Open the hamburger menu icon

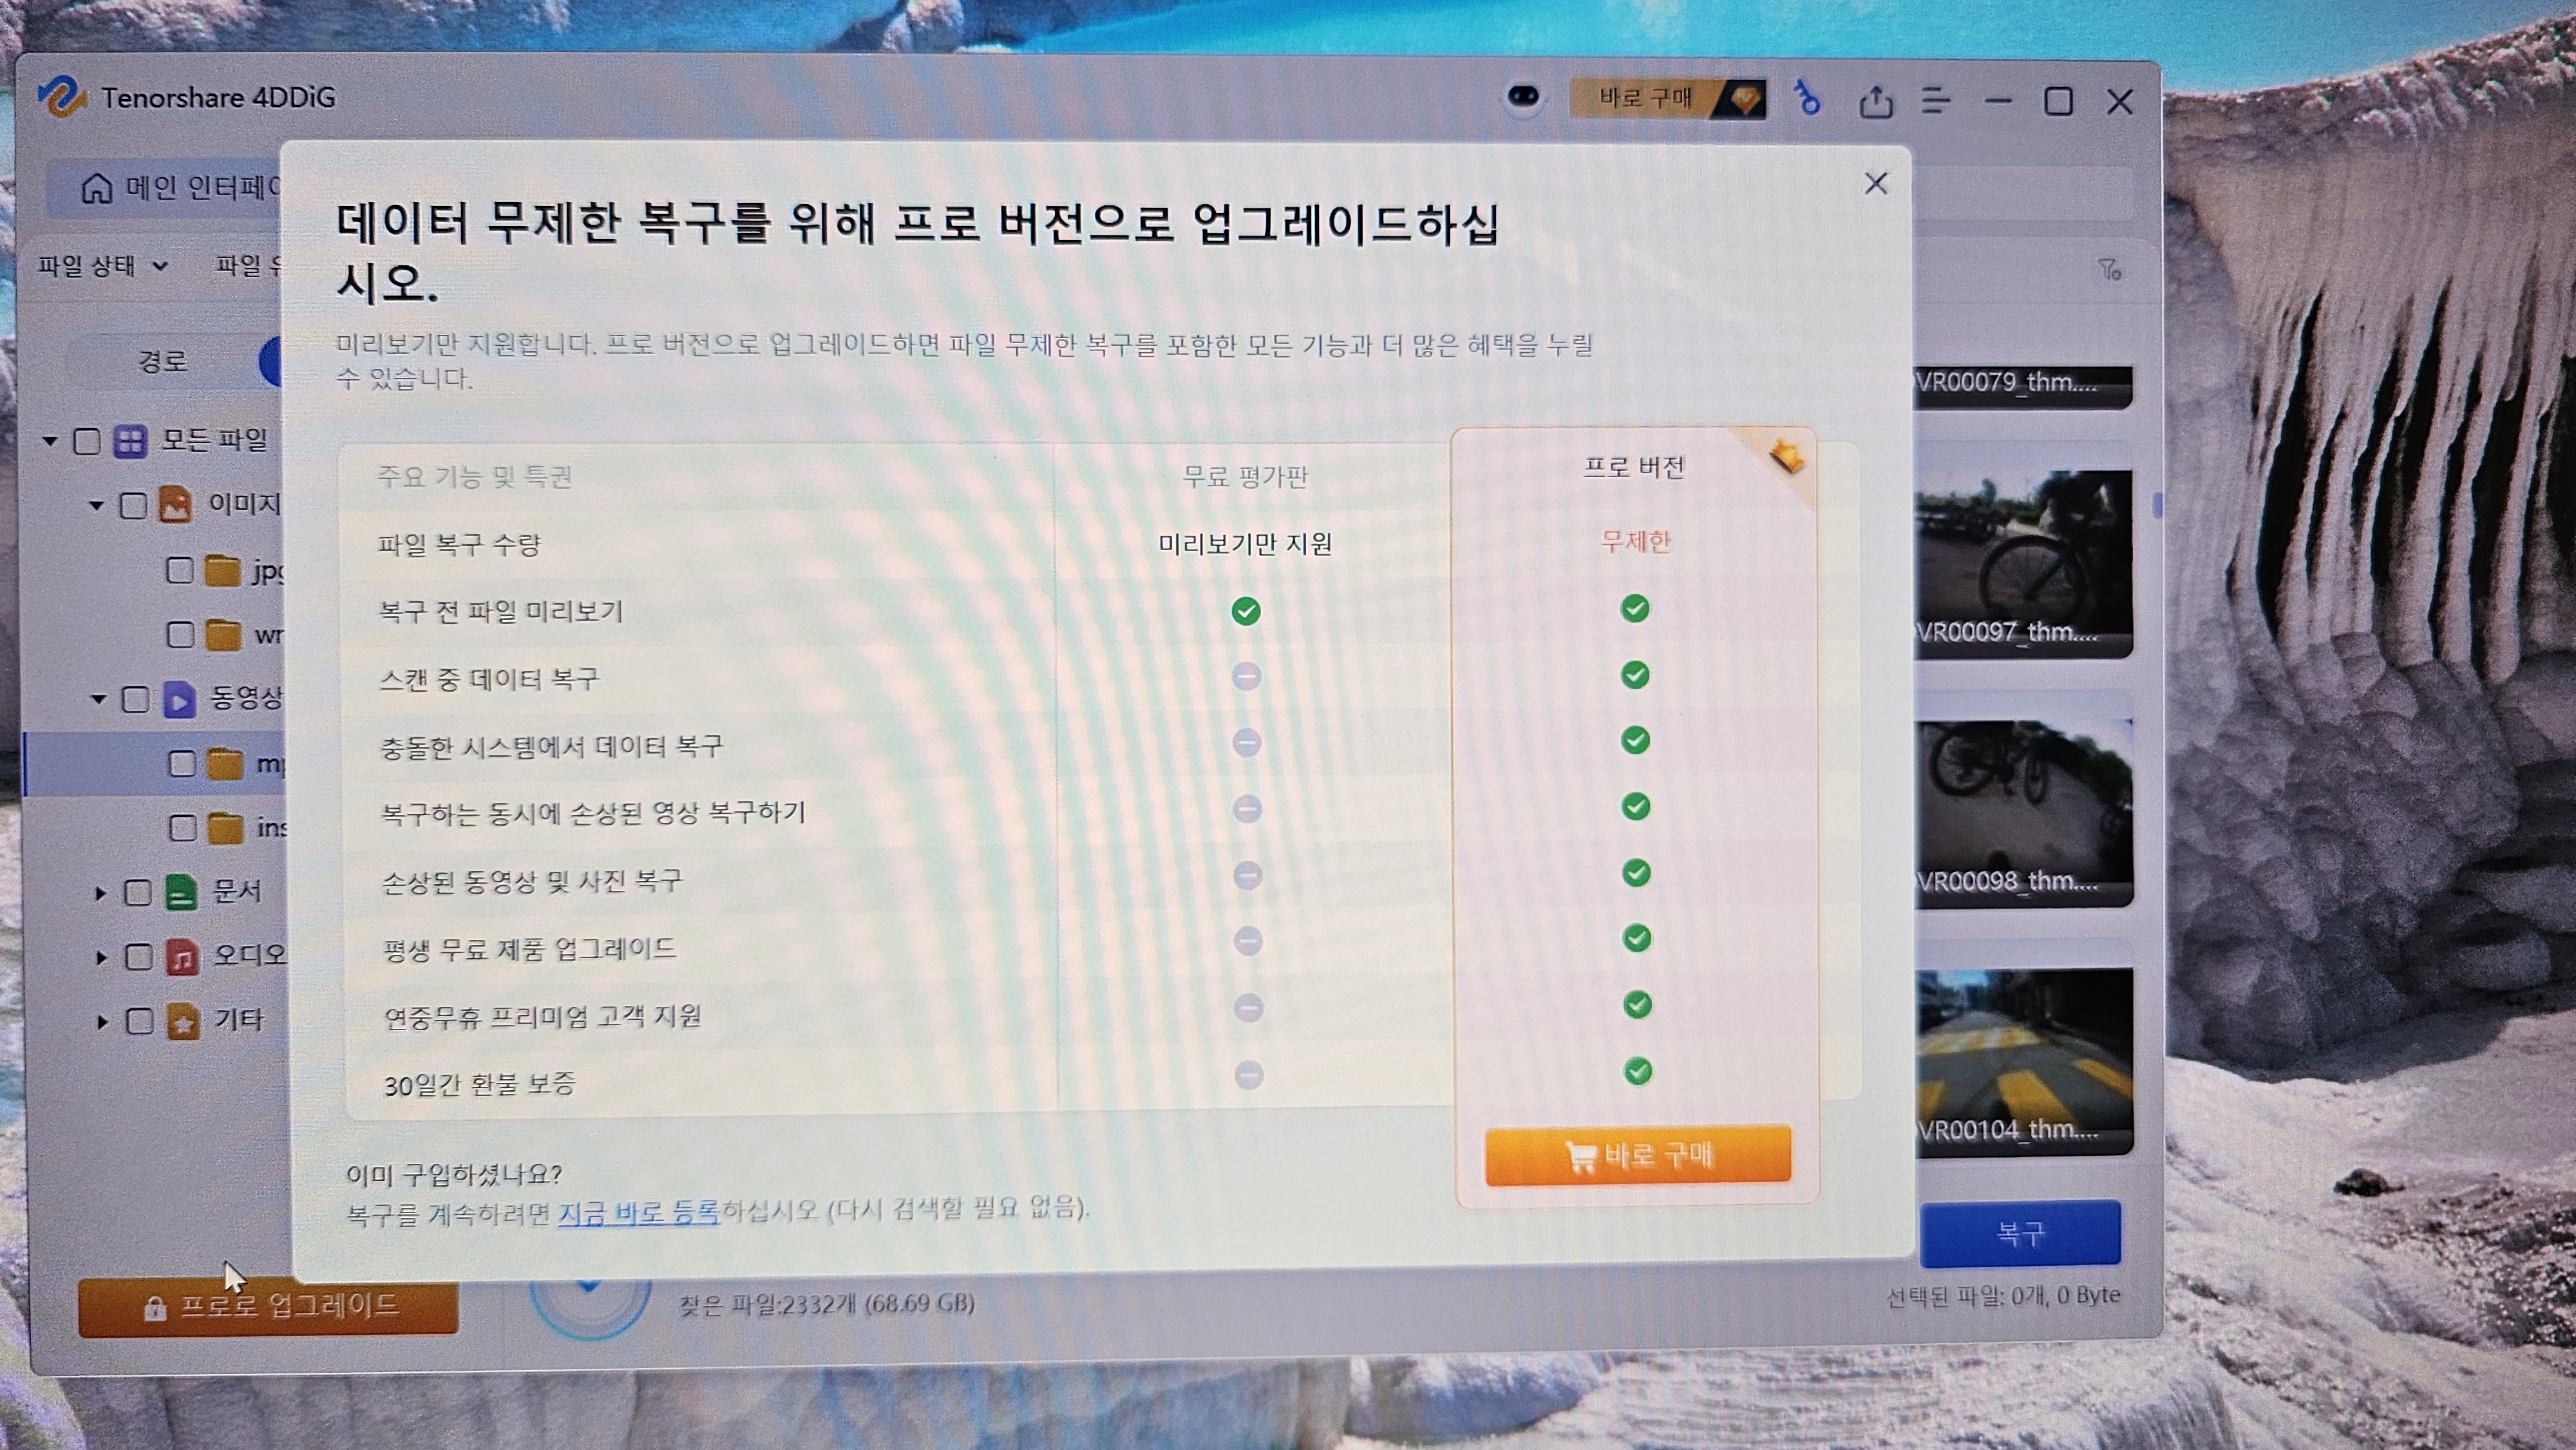1936,100
